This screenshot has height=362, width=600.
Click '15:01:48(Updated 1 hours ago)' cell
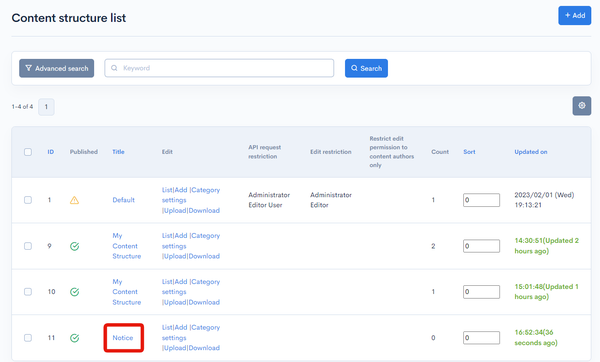click(x=546, y=292)
